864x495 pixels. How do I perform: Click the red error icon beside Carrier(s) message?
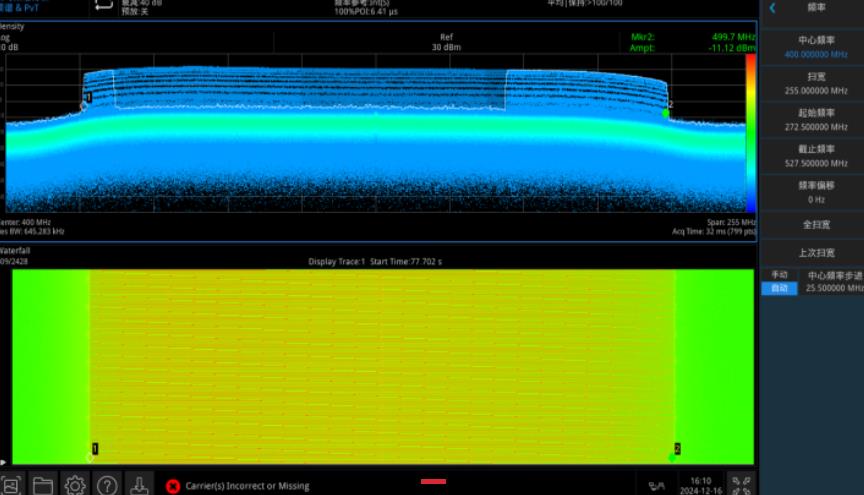point(173,485)
